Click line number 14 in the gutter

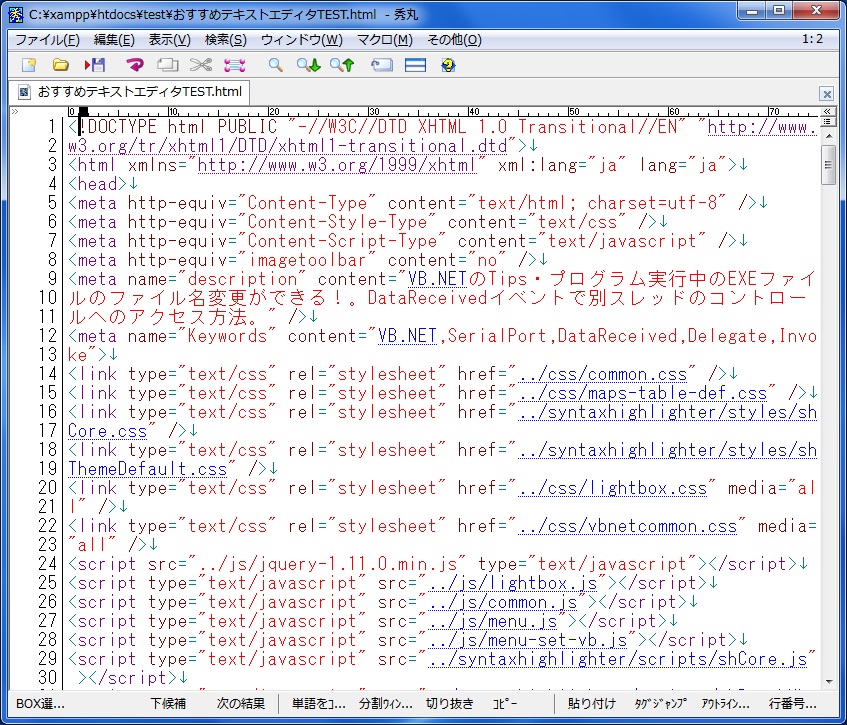pos(48,374)
